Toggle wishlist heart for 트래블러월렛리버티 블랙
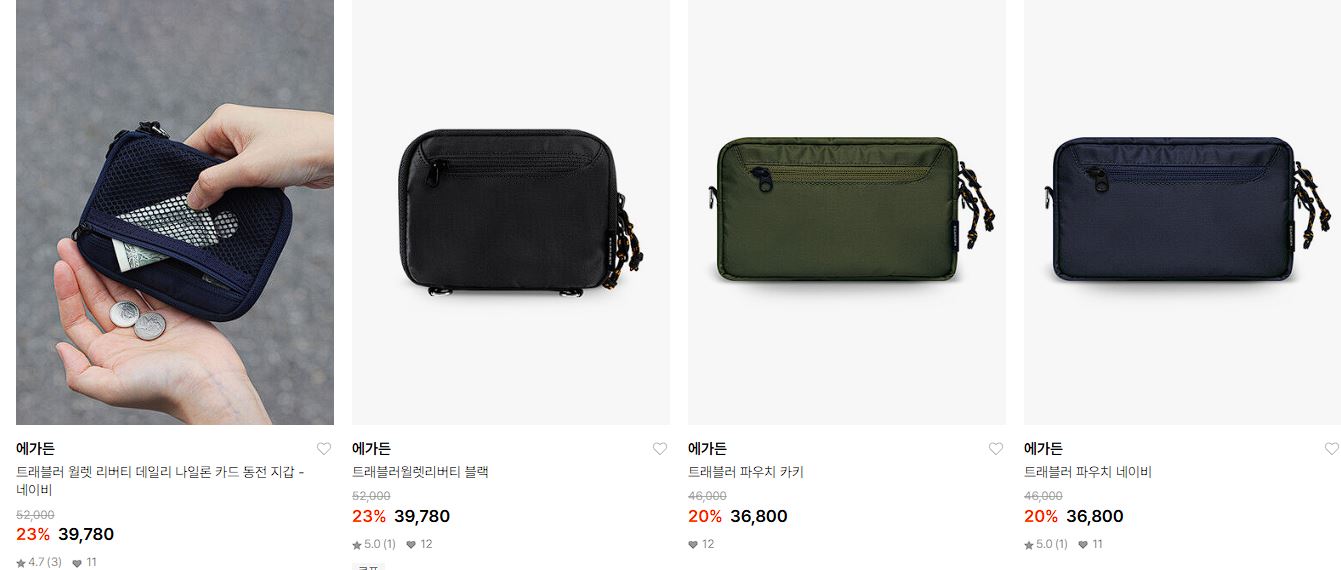The width and height of the screenshot is (1341, 570). (x=660, y=449)
